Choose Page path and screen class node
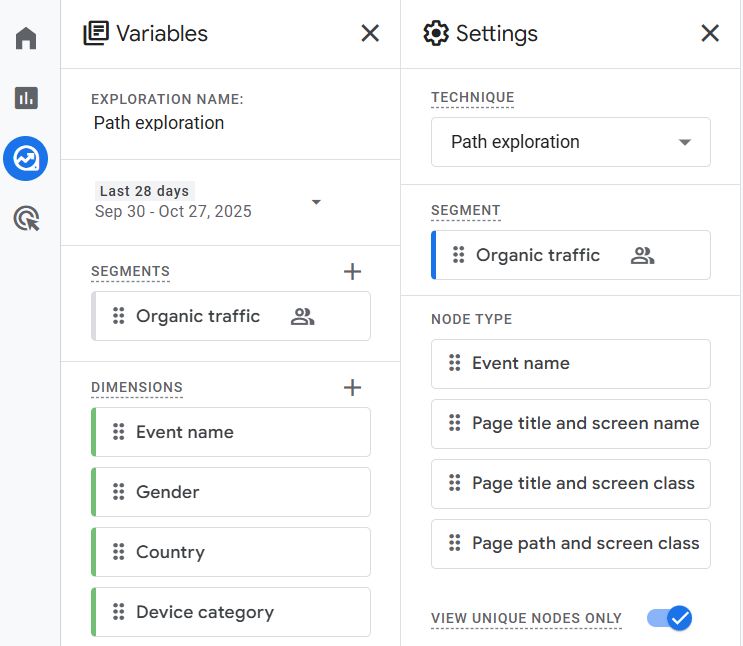Screen dimensions: 743x646 tap(570, 544)
